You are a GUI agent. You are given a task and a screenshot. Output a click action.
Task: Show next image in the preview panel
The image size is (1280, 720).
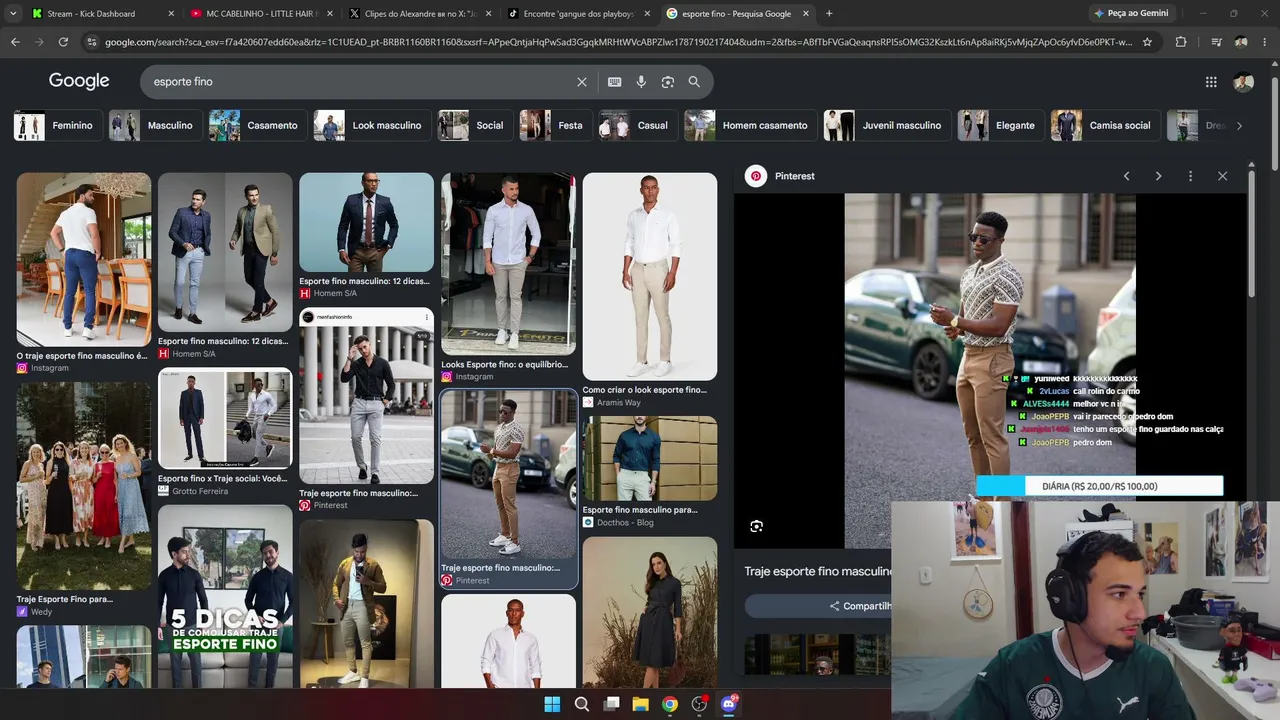(1158, 176)
